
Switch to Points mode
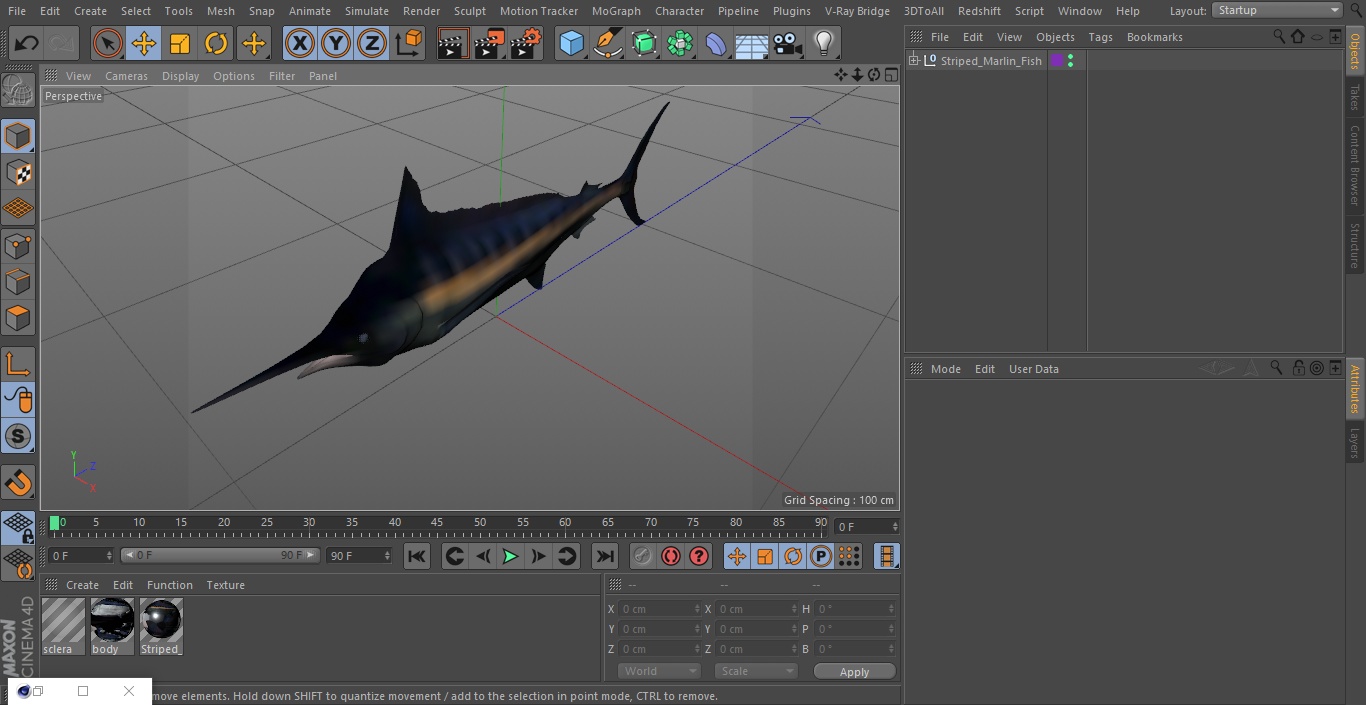18,245
